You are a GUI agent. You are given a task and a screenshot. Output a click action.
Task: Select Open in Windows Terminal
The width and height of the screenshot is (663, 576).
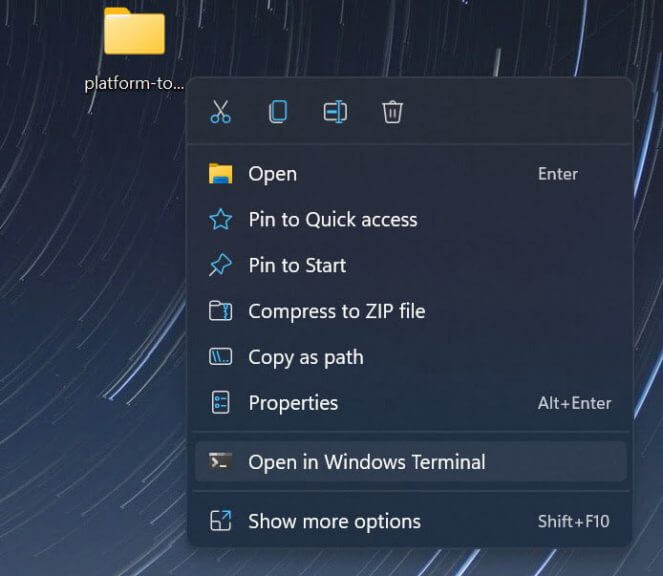[410, 461]
